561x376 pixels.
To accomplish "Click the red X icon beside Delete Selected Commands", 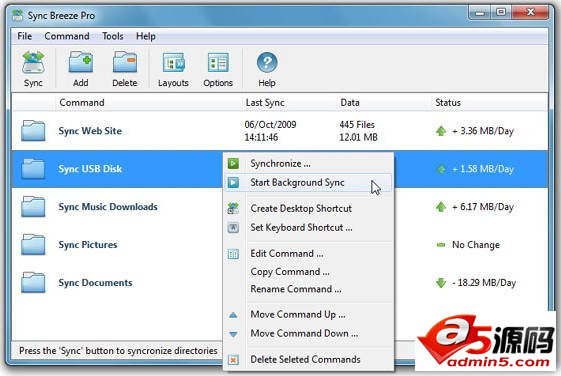I will tap(233, 360).
